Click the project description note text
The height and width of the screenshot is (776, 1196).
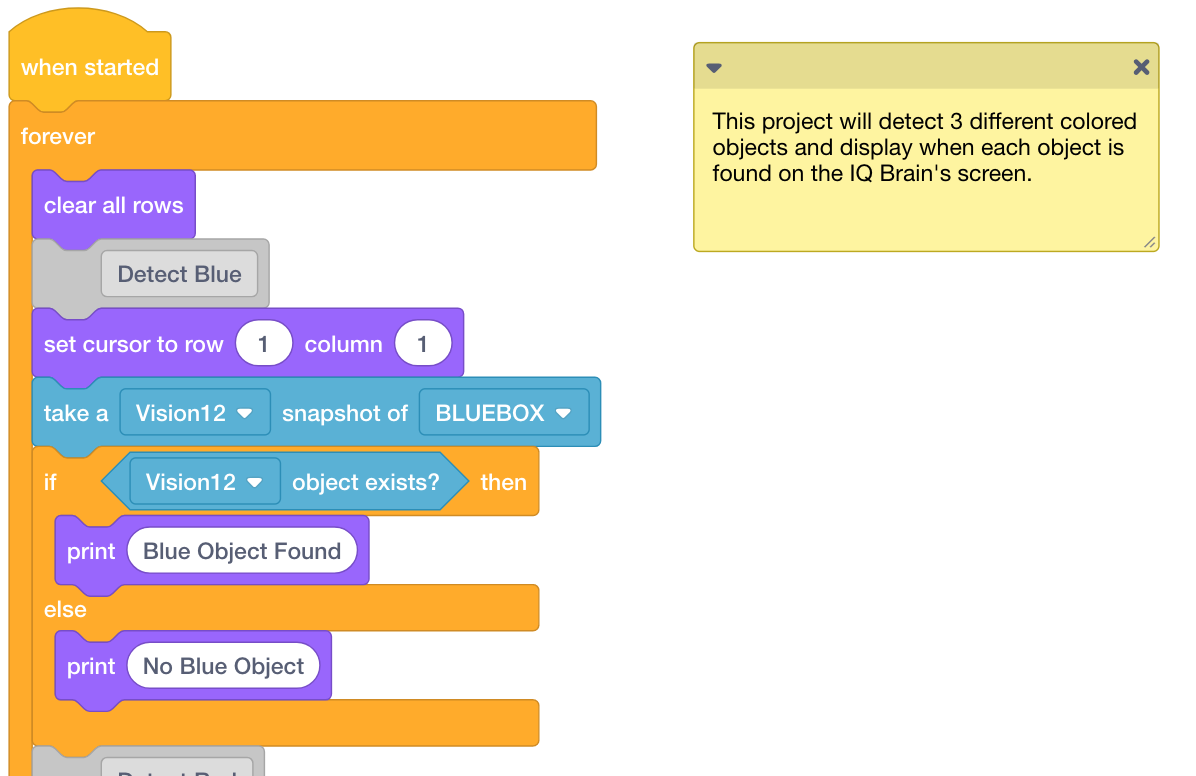coord(924,148)
